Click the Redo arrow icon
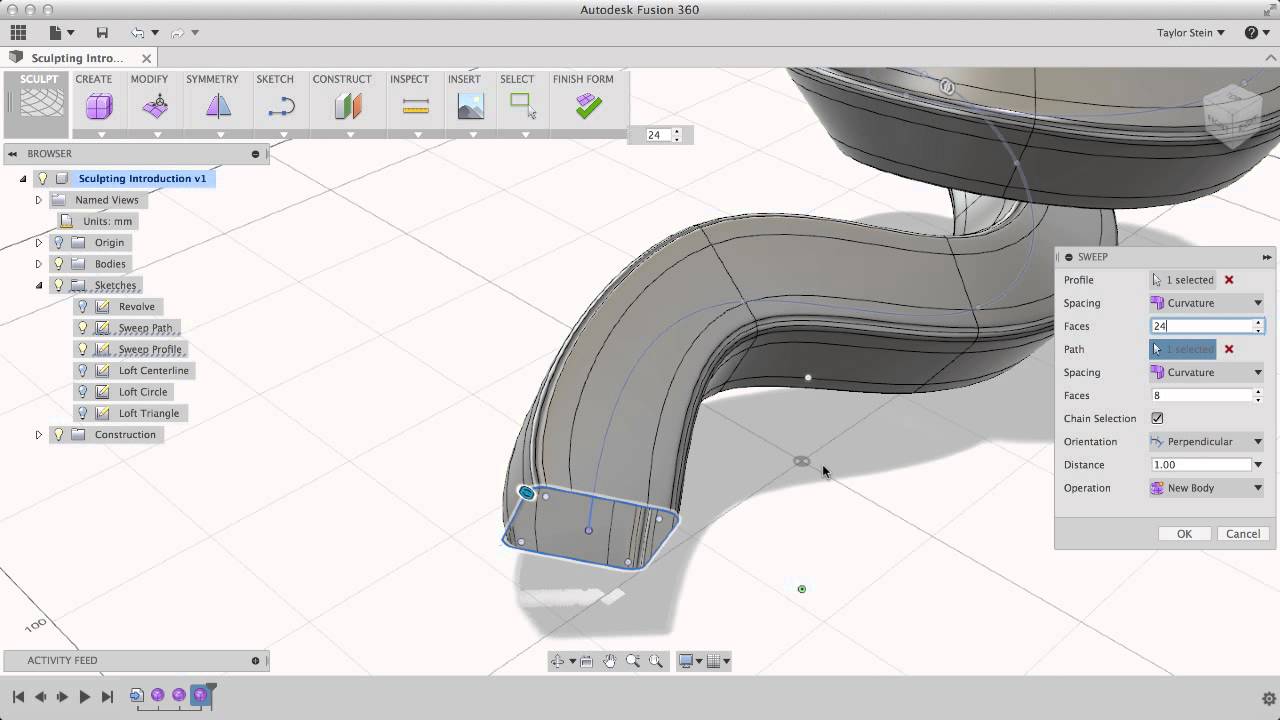1280x720 pixels. (178, 33)
